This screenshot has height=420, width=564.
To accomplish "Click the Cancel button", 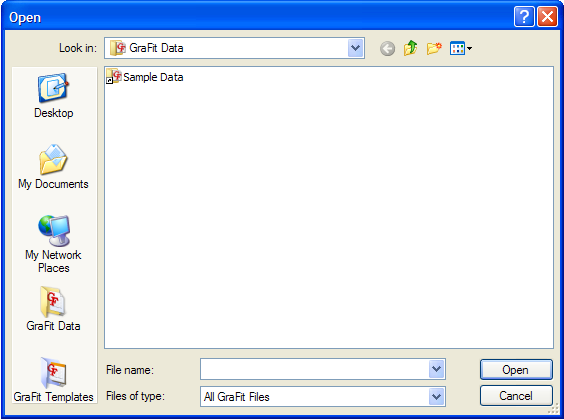I will [516, 396].
